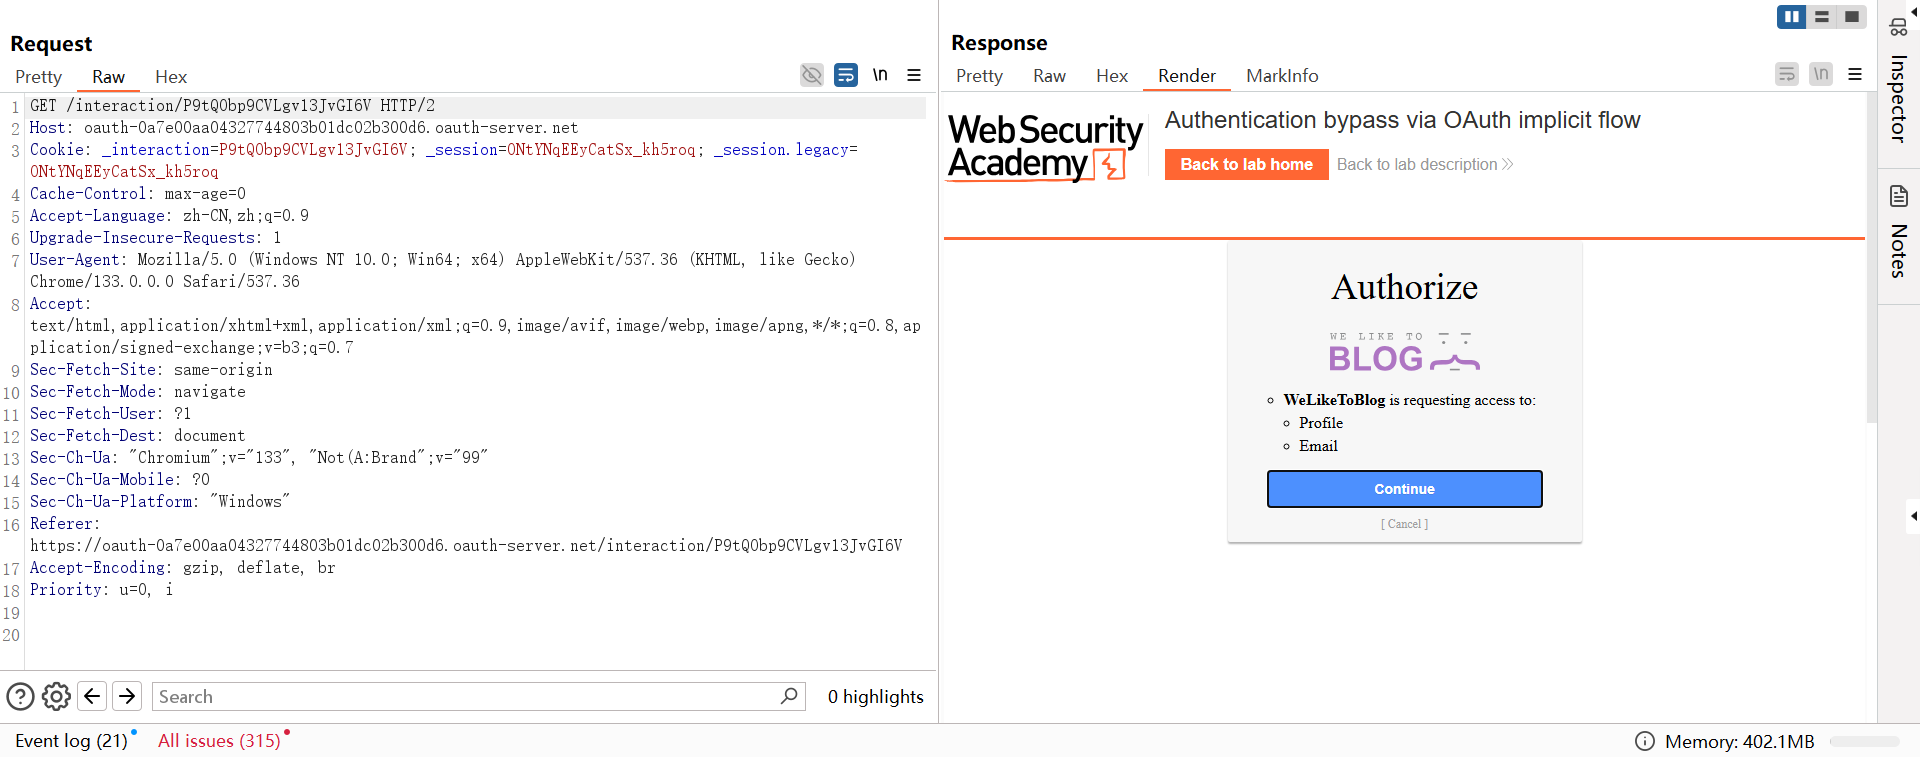Open the Response panel hamburger options menu

coord(1855,74)
